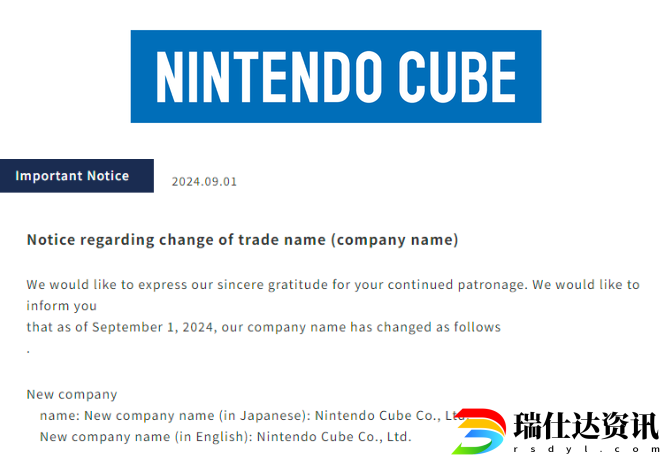Click the September 1, 2024 sentence

coord(264,327)
